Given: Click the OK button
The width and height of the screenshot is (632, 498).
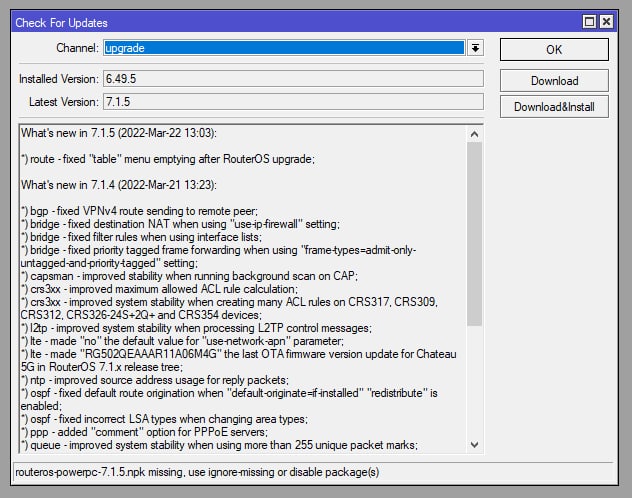Looking at the screenshot, I should 554,50.
